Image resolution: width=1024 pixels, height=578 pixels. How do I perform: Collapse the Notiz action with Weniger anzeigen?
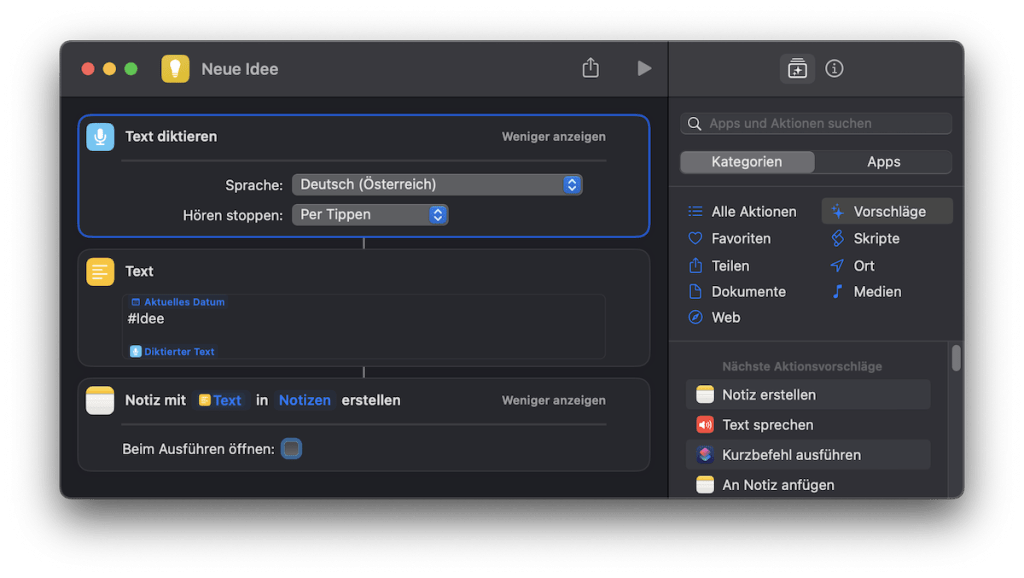553,400
